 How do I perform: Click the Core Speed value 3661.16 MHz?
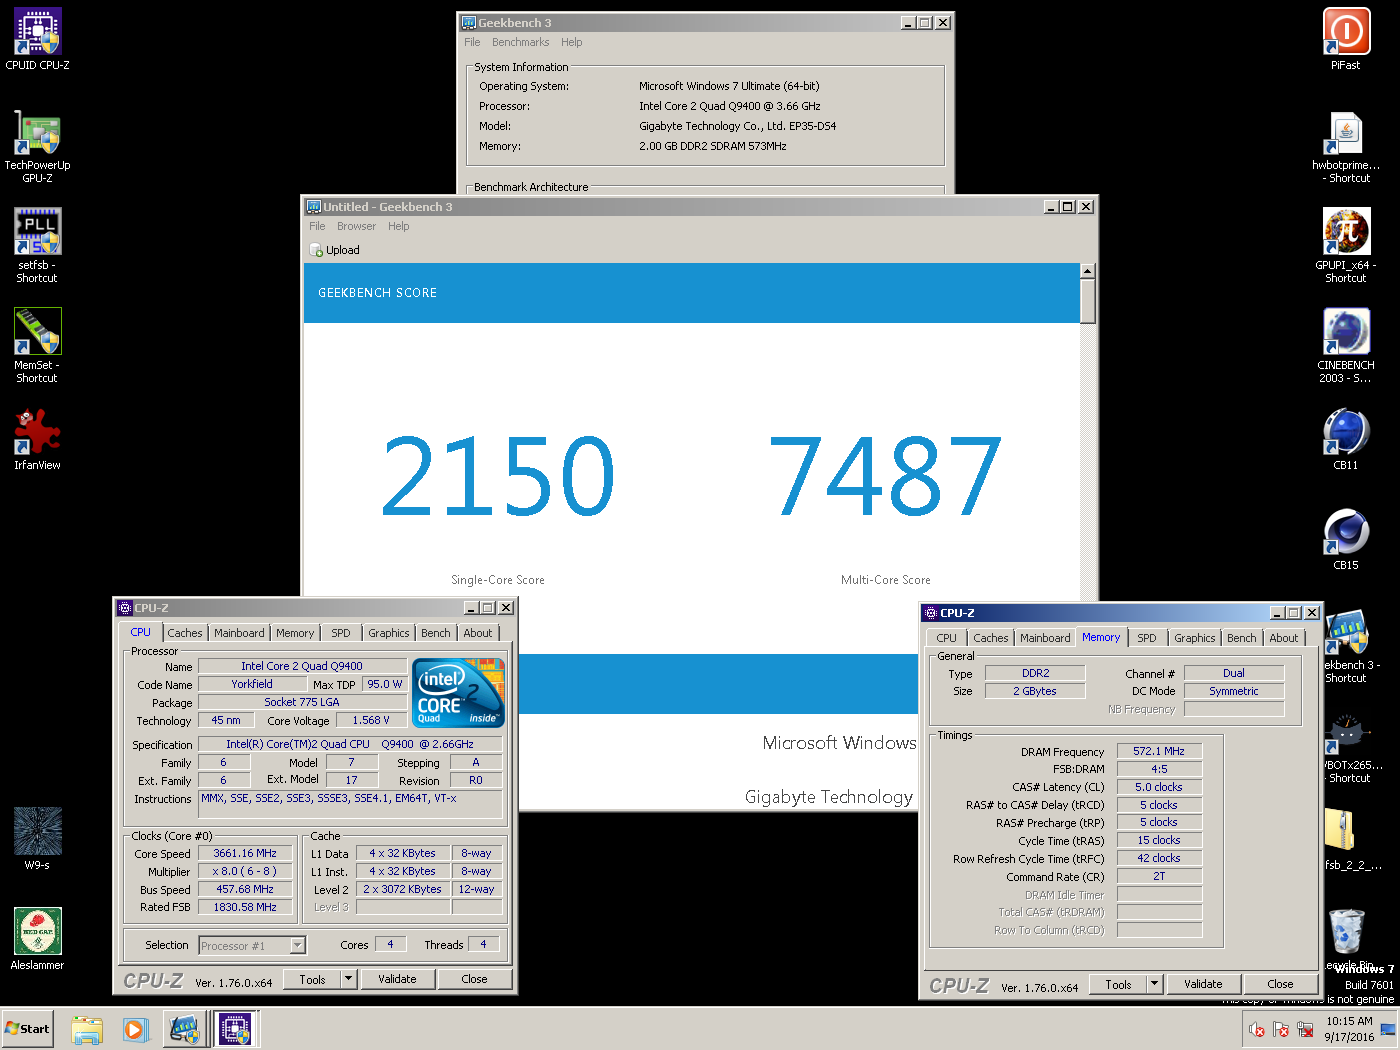pos(245,853)
